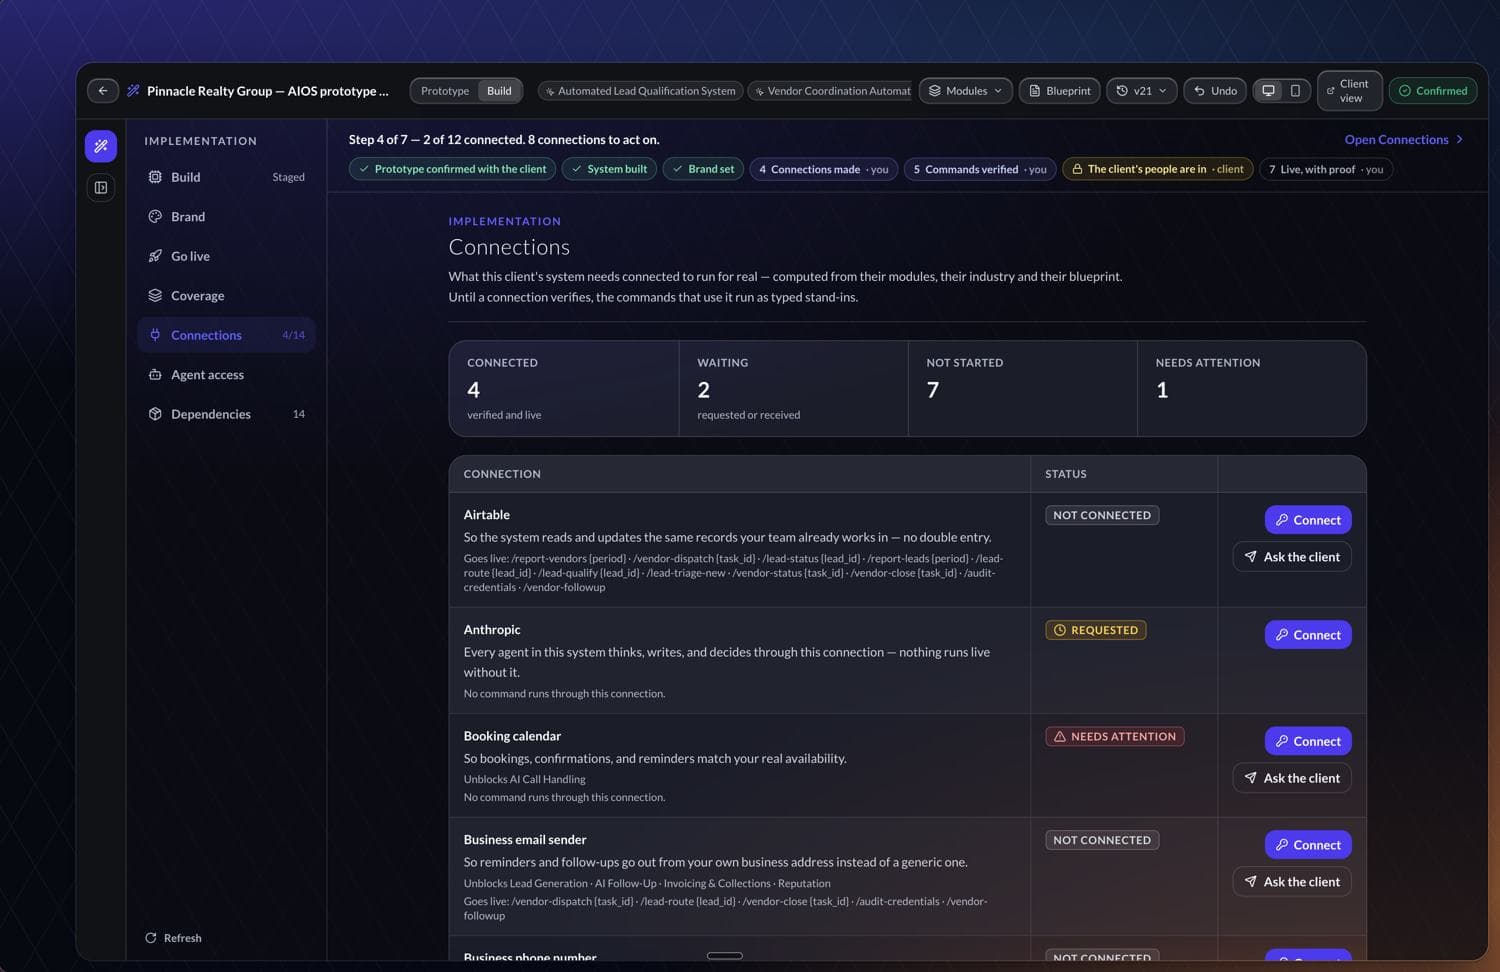Click the Airtable connection name
This screenshot has width=1500, height=972.
487,515
